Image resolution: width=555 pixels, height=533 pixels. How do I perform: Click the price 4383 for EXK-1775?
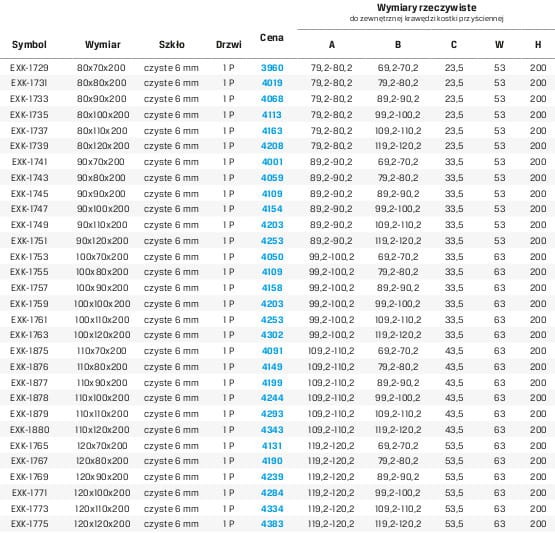[x=272, y=524]
